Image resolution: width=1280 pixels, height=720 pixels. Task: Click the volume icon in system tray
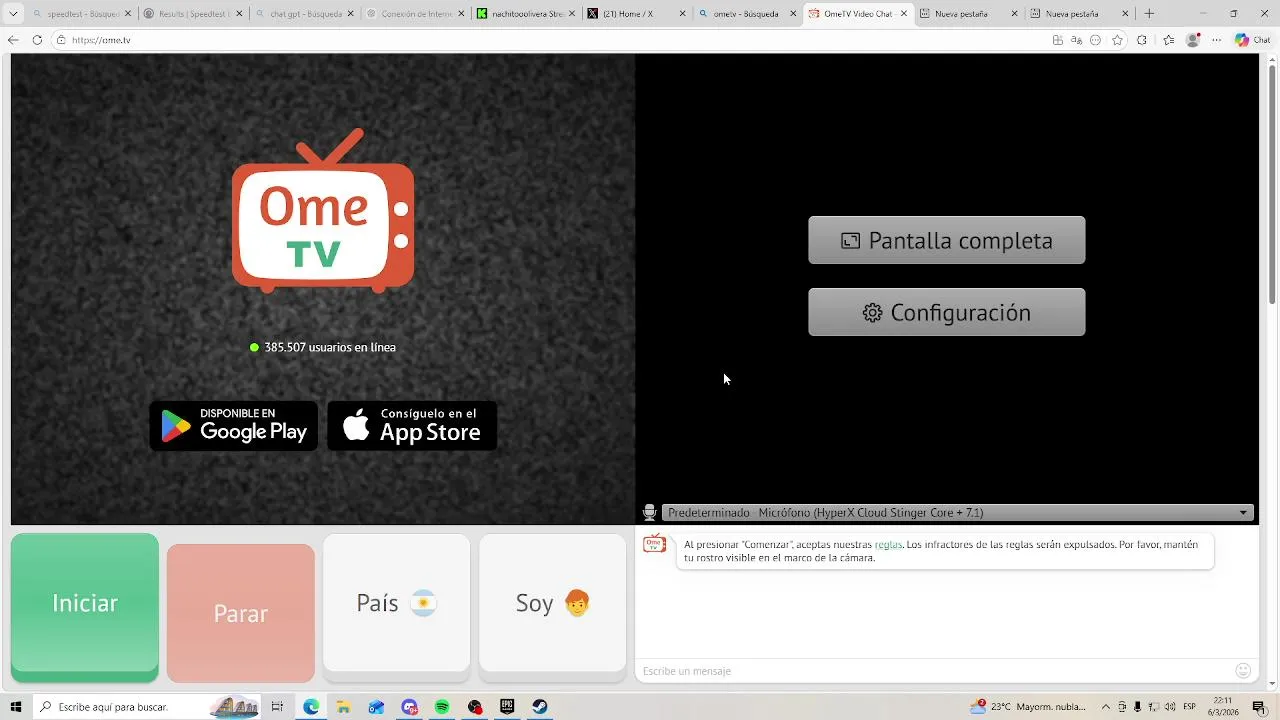1169,707
